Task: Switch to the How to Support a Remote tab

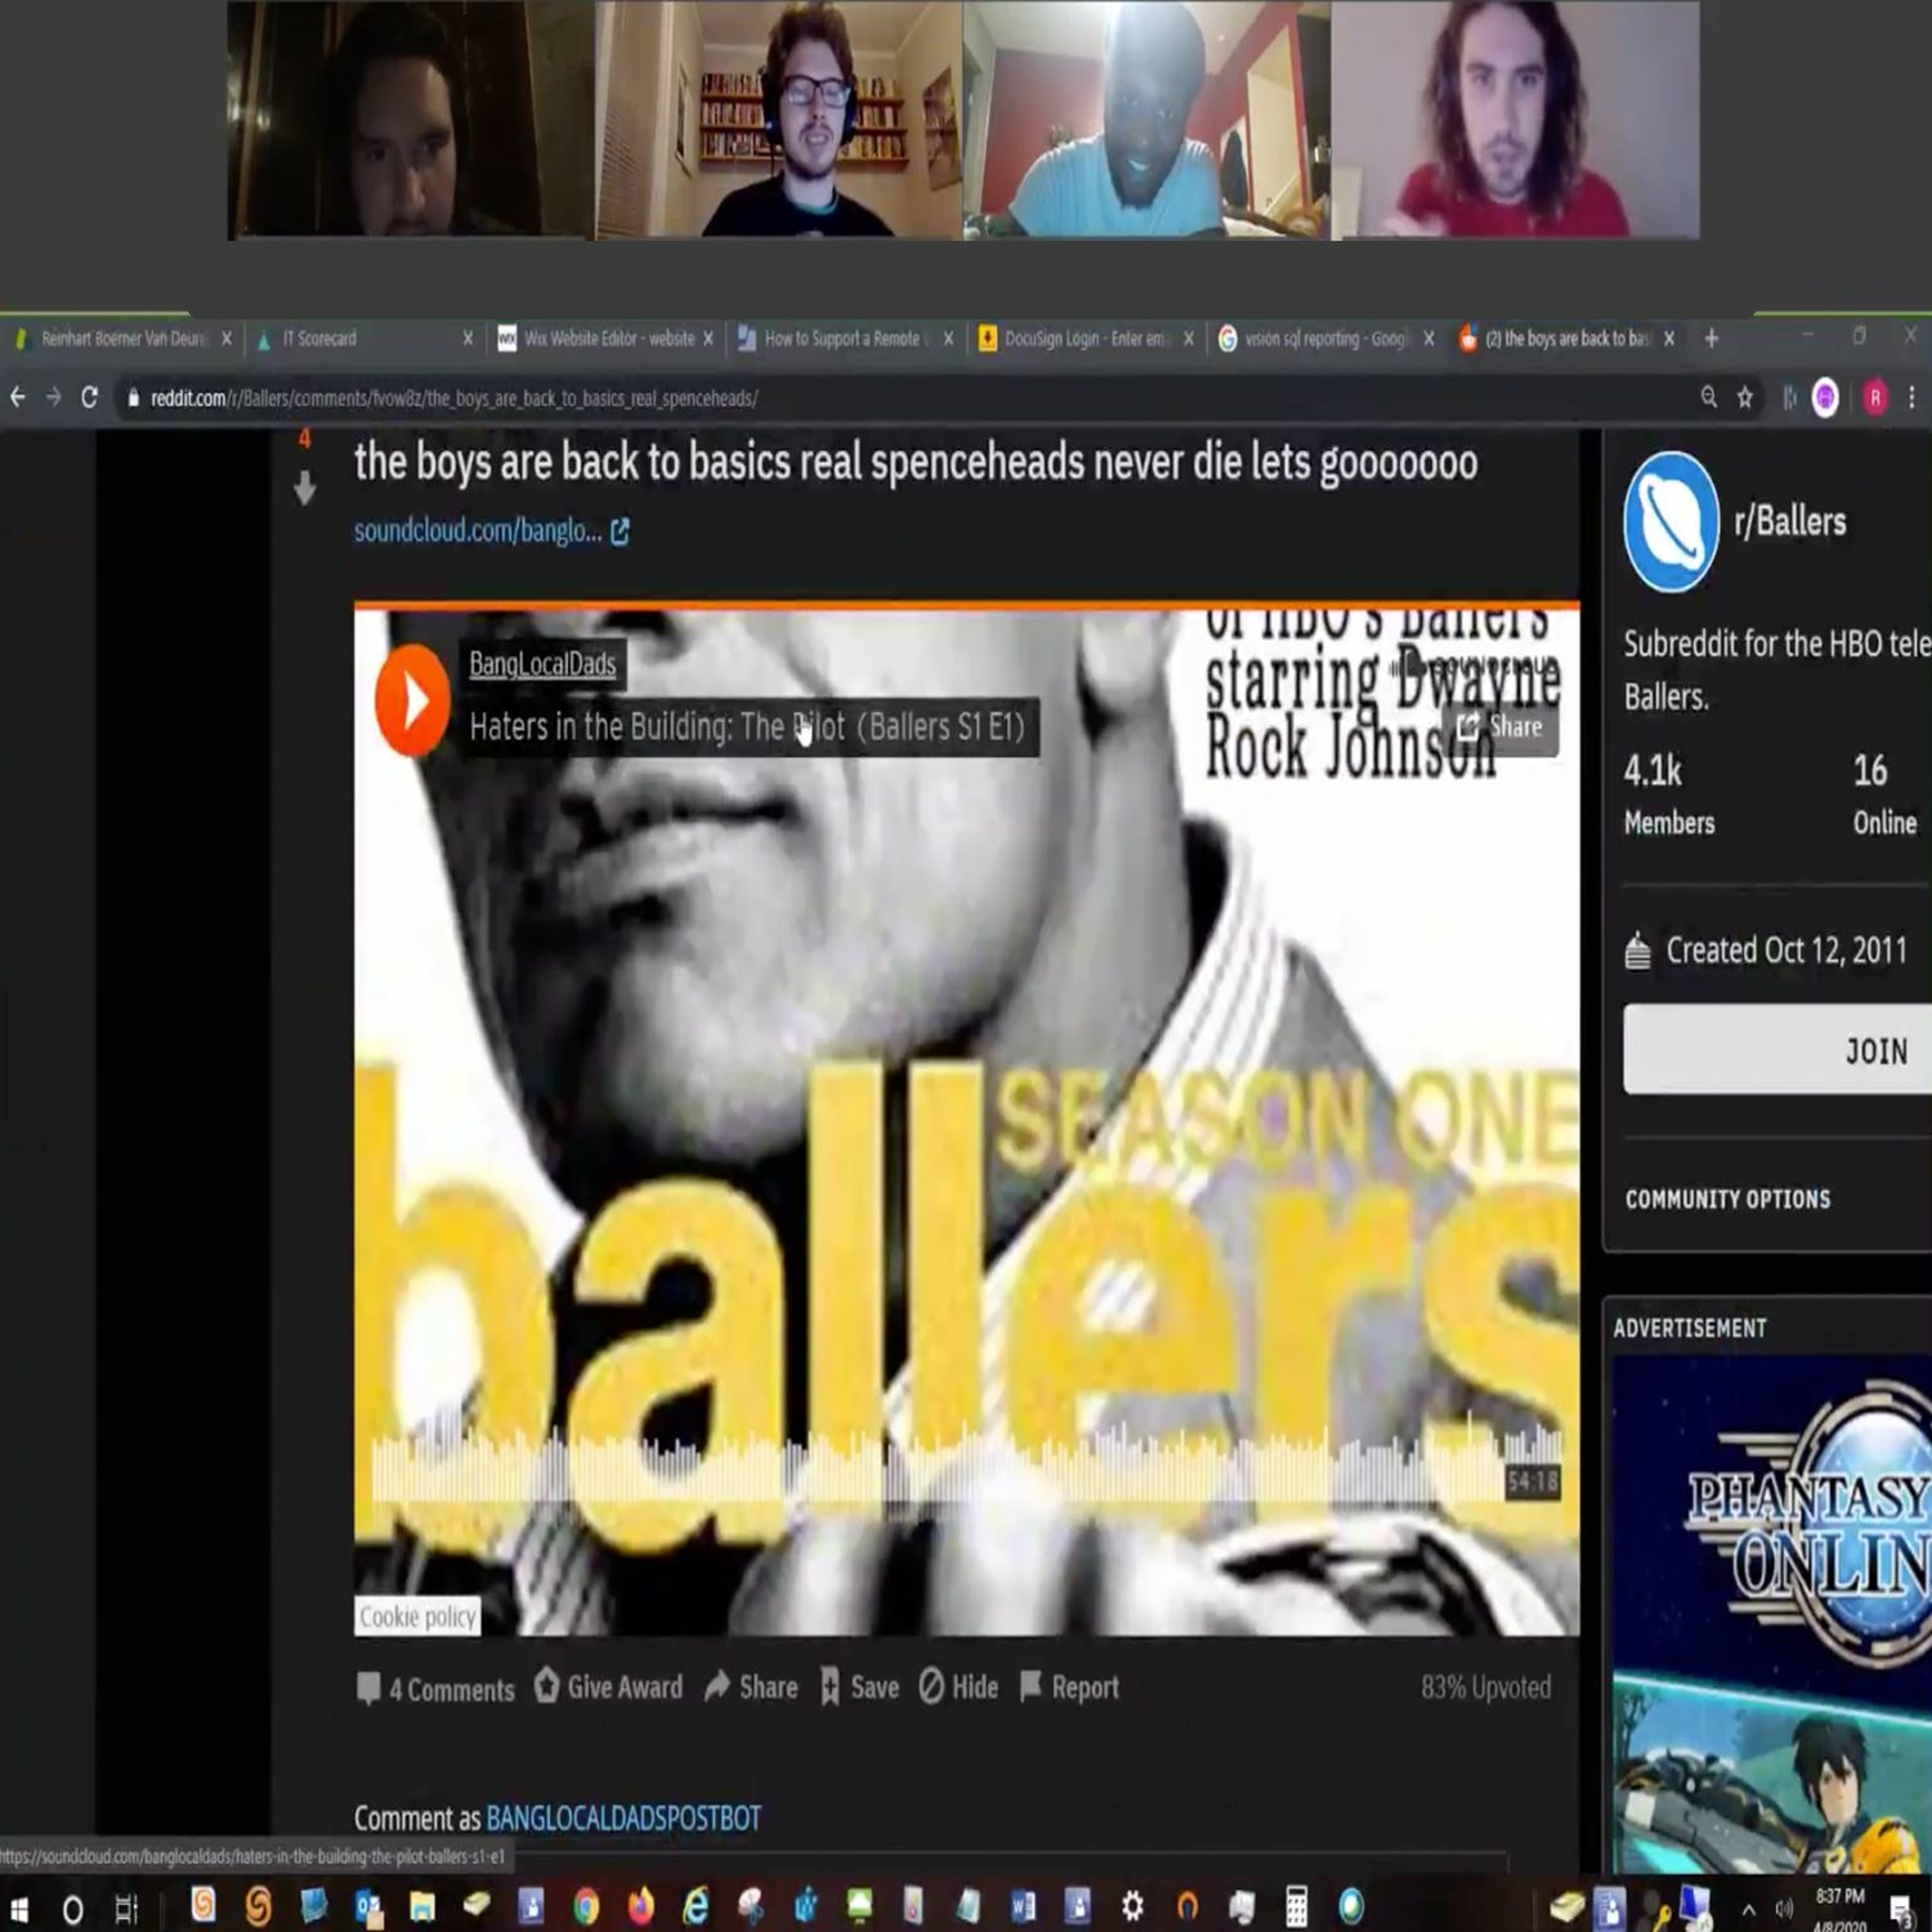Action: tap(846, 339)
